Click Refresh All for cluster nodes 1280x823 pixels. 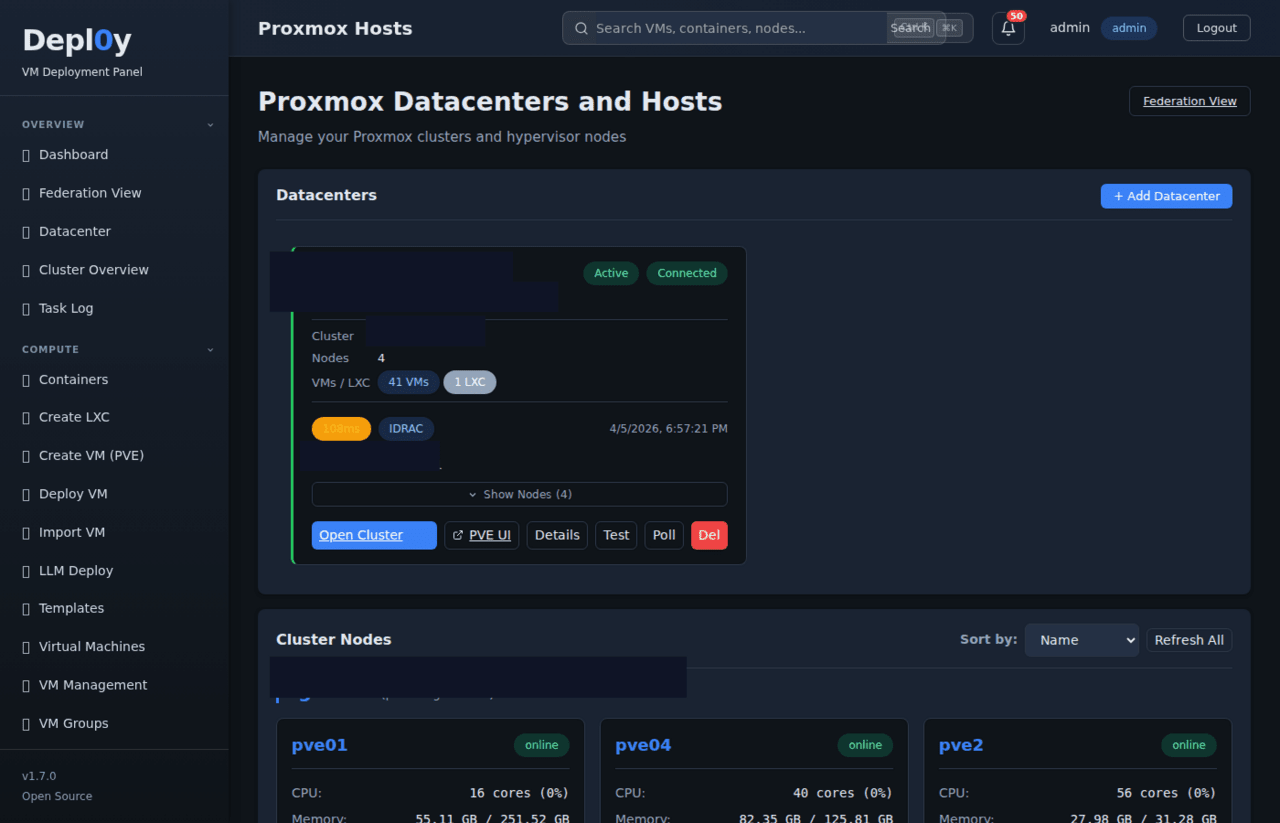click(1189, 640)
